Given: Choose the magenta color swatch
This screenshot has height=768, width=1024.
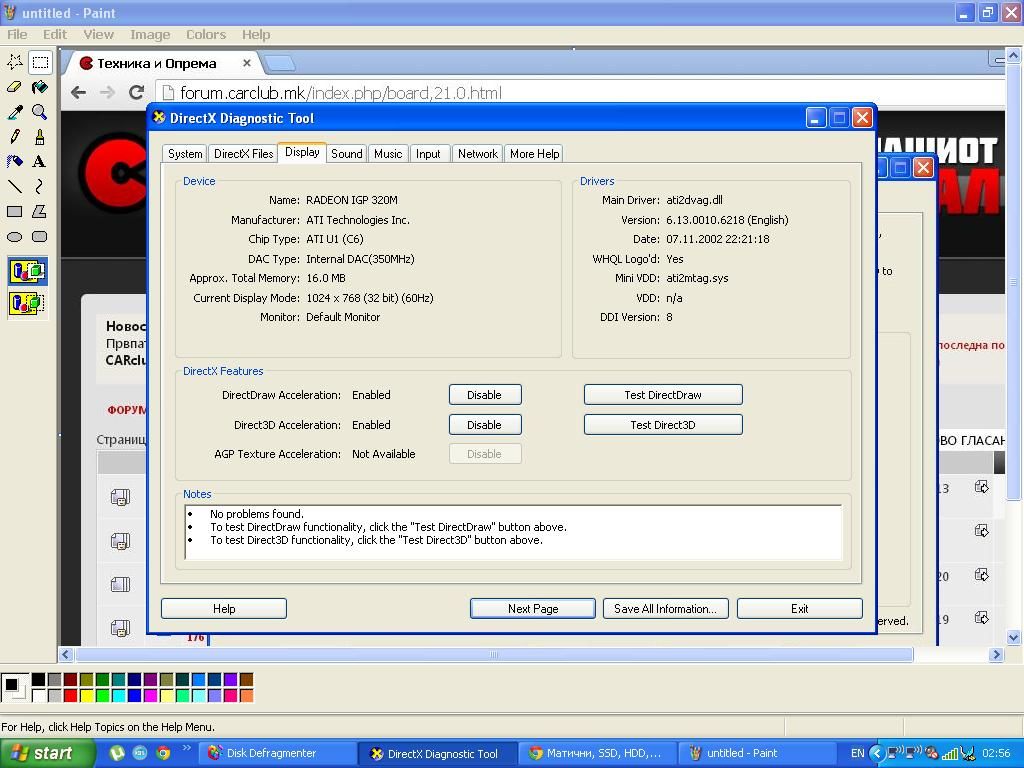Looking at the screenshot, I should click(150, 696).
